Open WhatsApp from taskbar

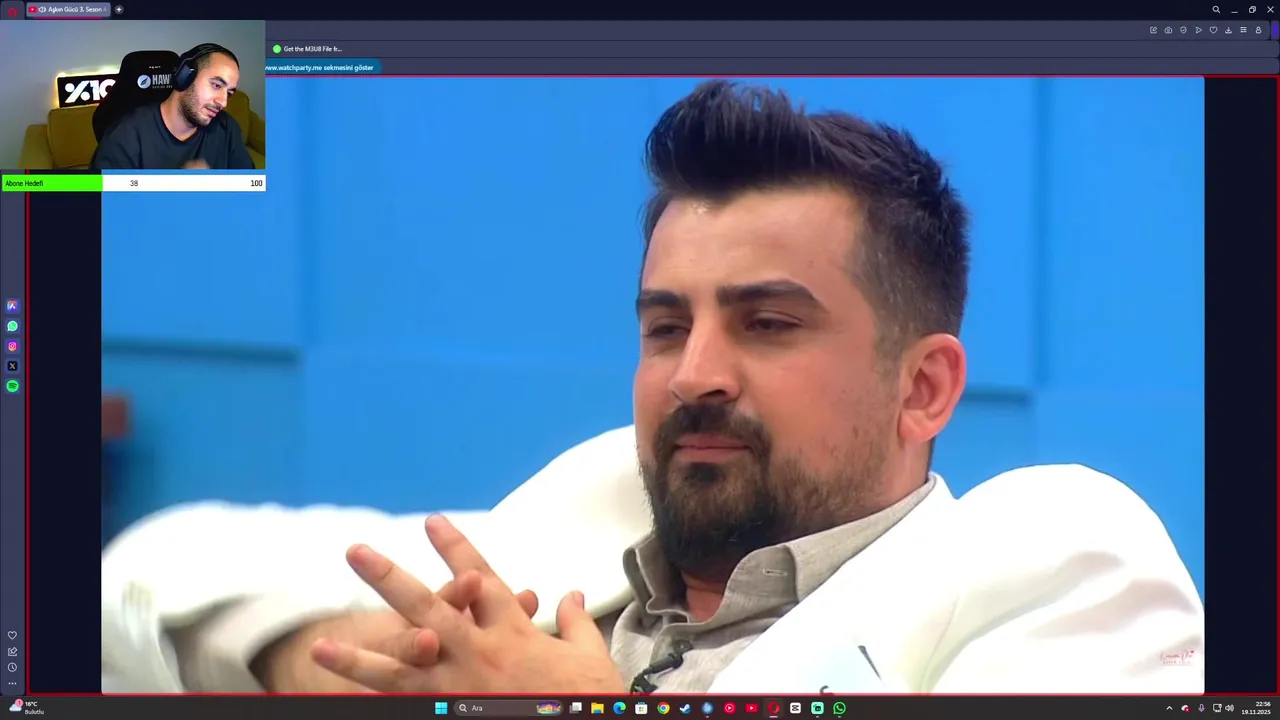[839, 708]
